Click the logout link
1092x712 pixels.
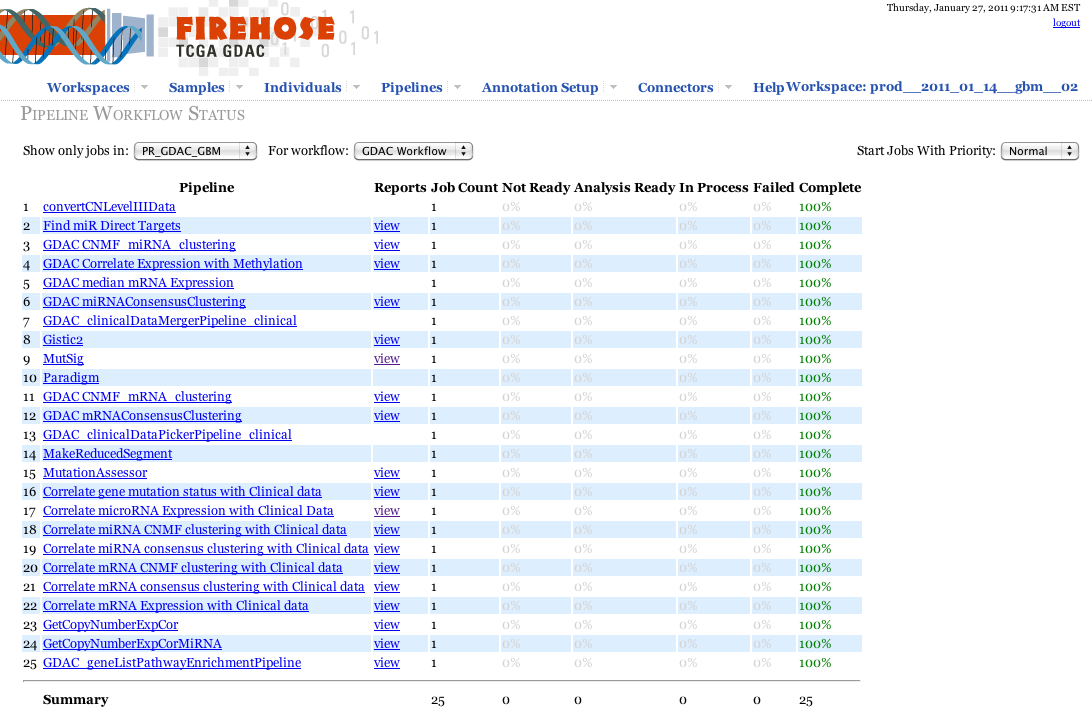click(x=1065, y=23)
